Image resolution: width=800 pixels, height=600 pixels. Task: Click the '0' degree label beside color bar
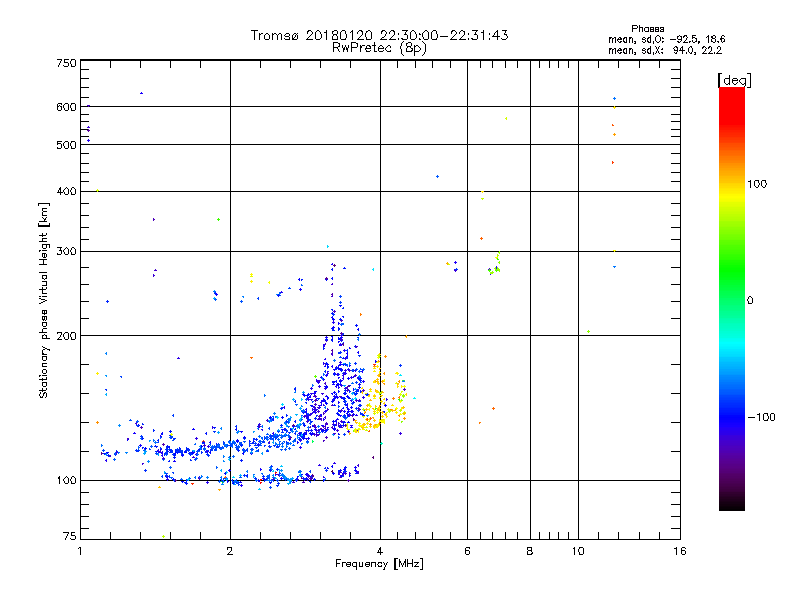point(750,301)
